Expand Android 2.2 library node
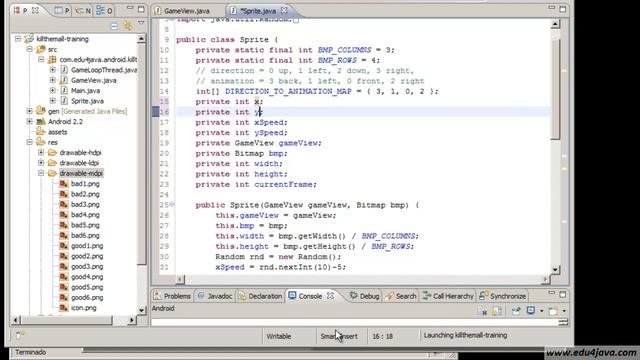Image resolution: width=640 pixels, height=360 pixels. (29, 121)
